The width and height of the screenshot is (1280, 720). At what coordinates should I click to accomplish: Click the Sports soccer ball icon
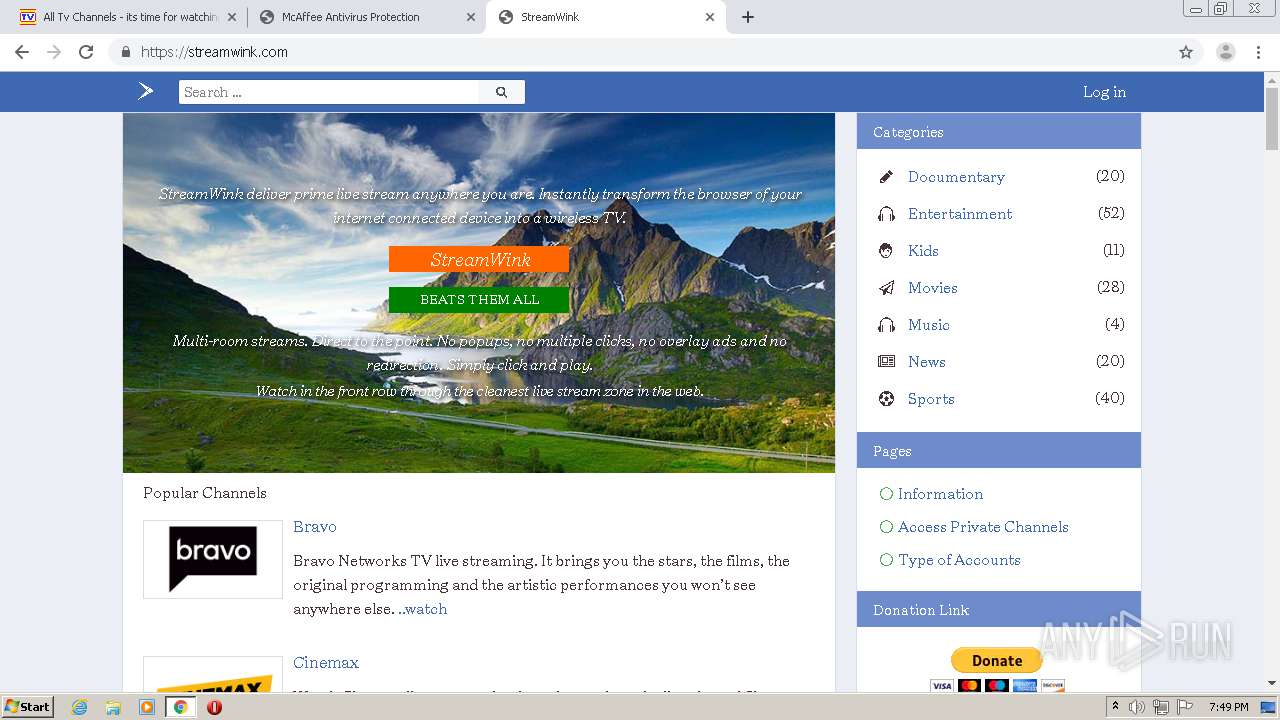coord(886,399)
